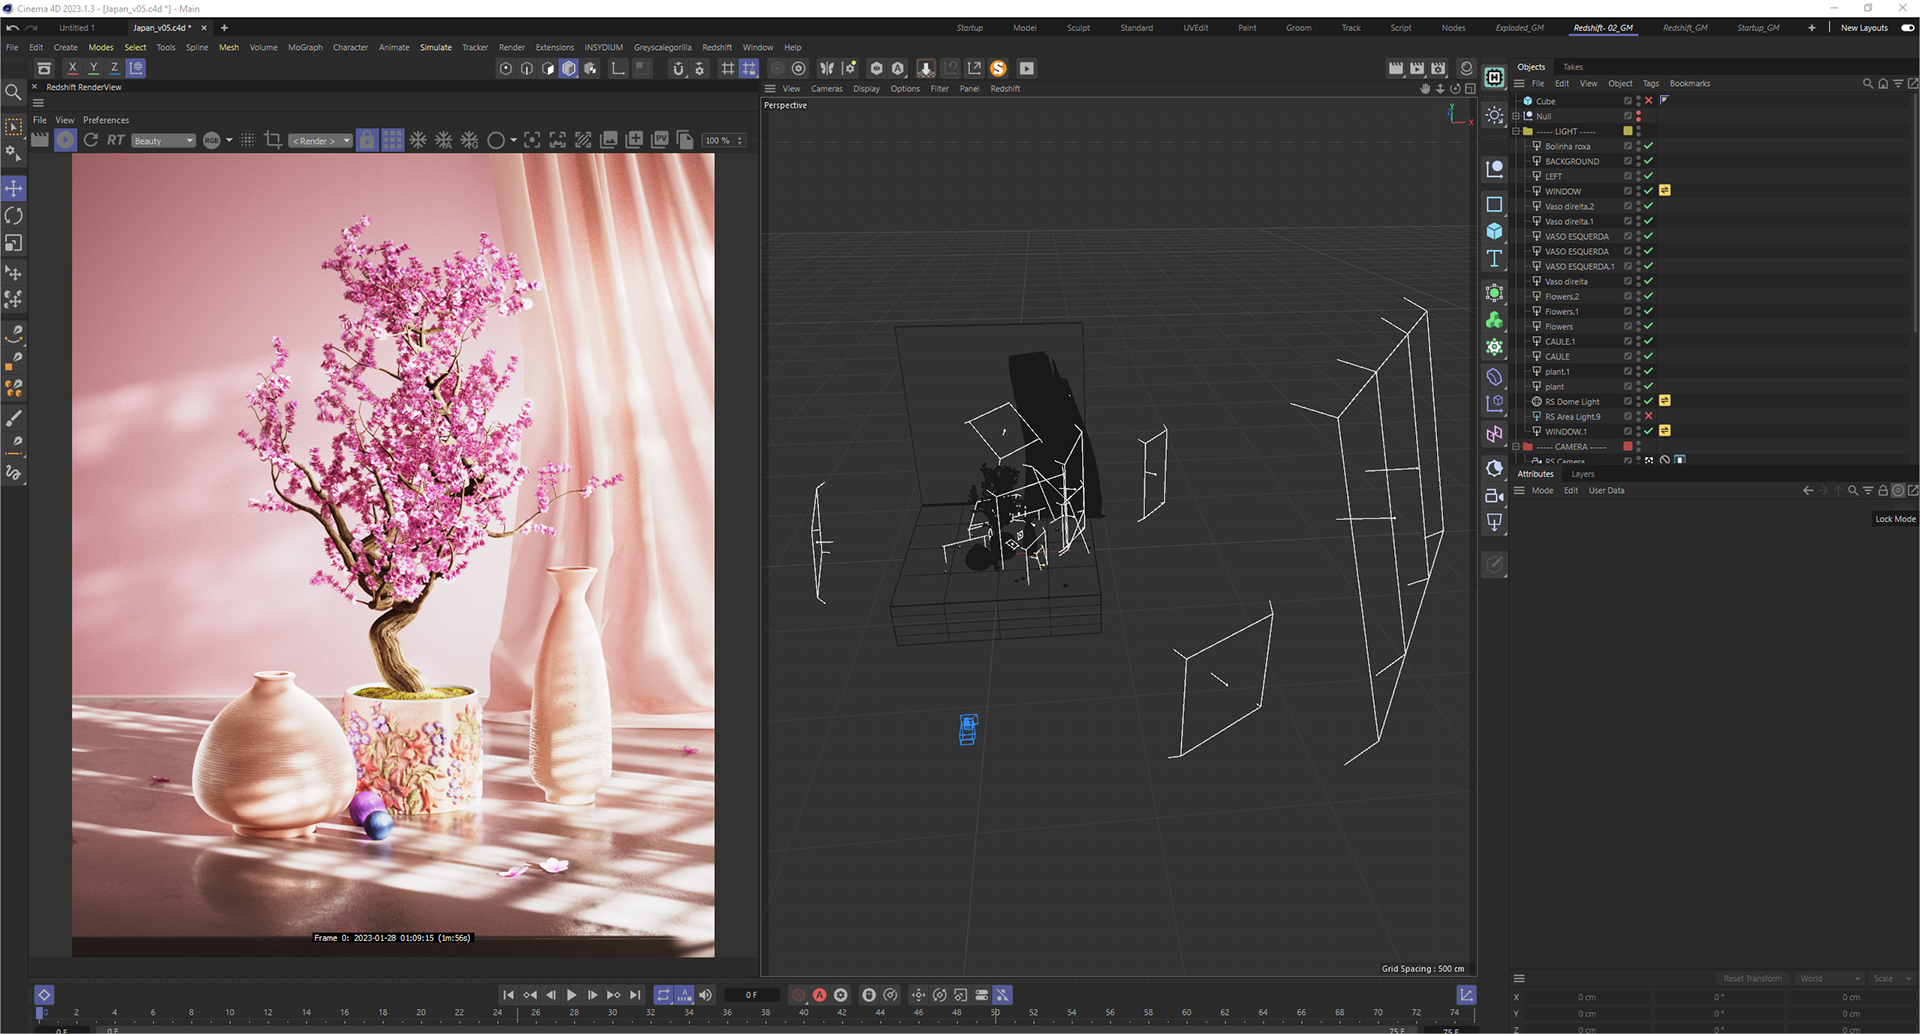1920x1034 pixels.
Task: Click the add snapshot icon in RenderView
Action: tap(634, 140)
